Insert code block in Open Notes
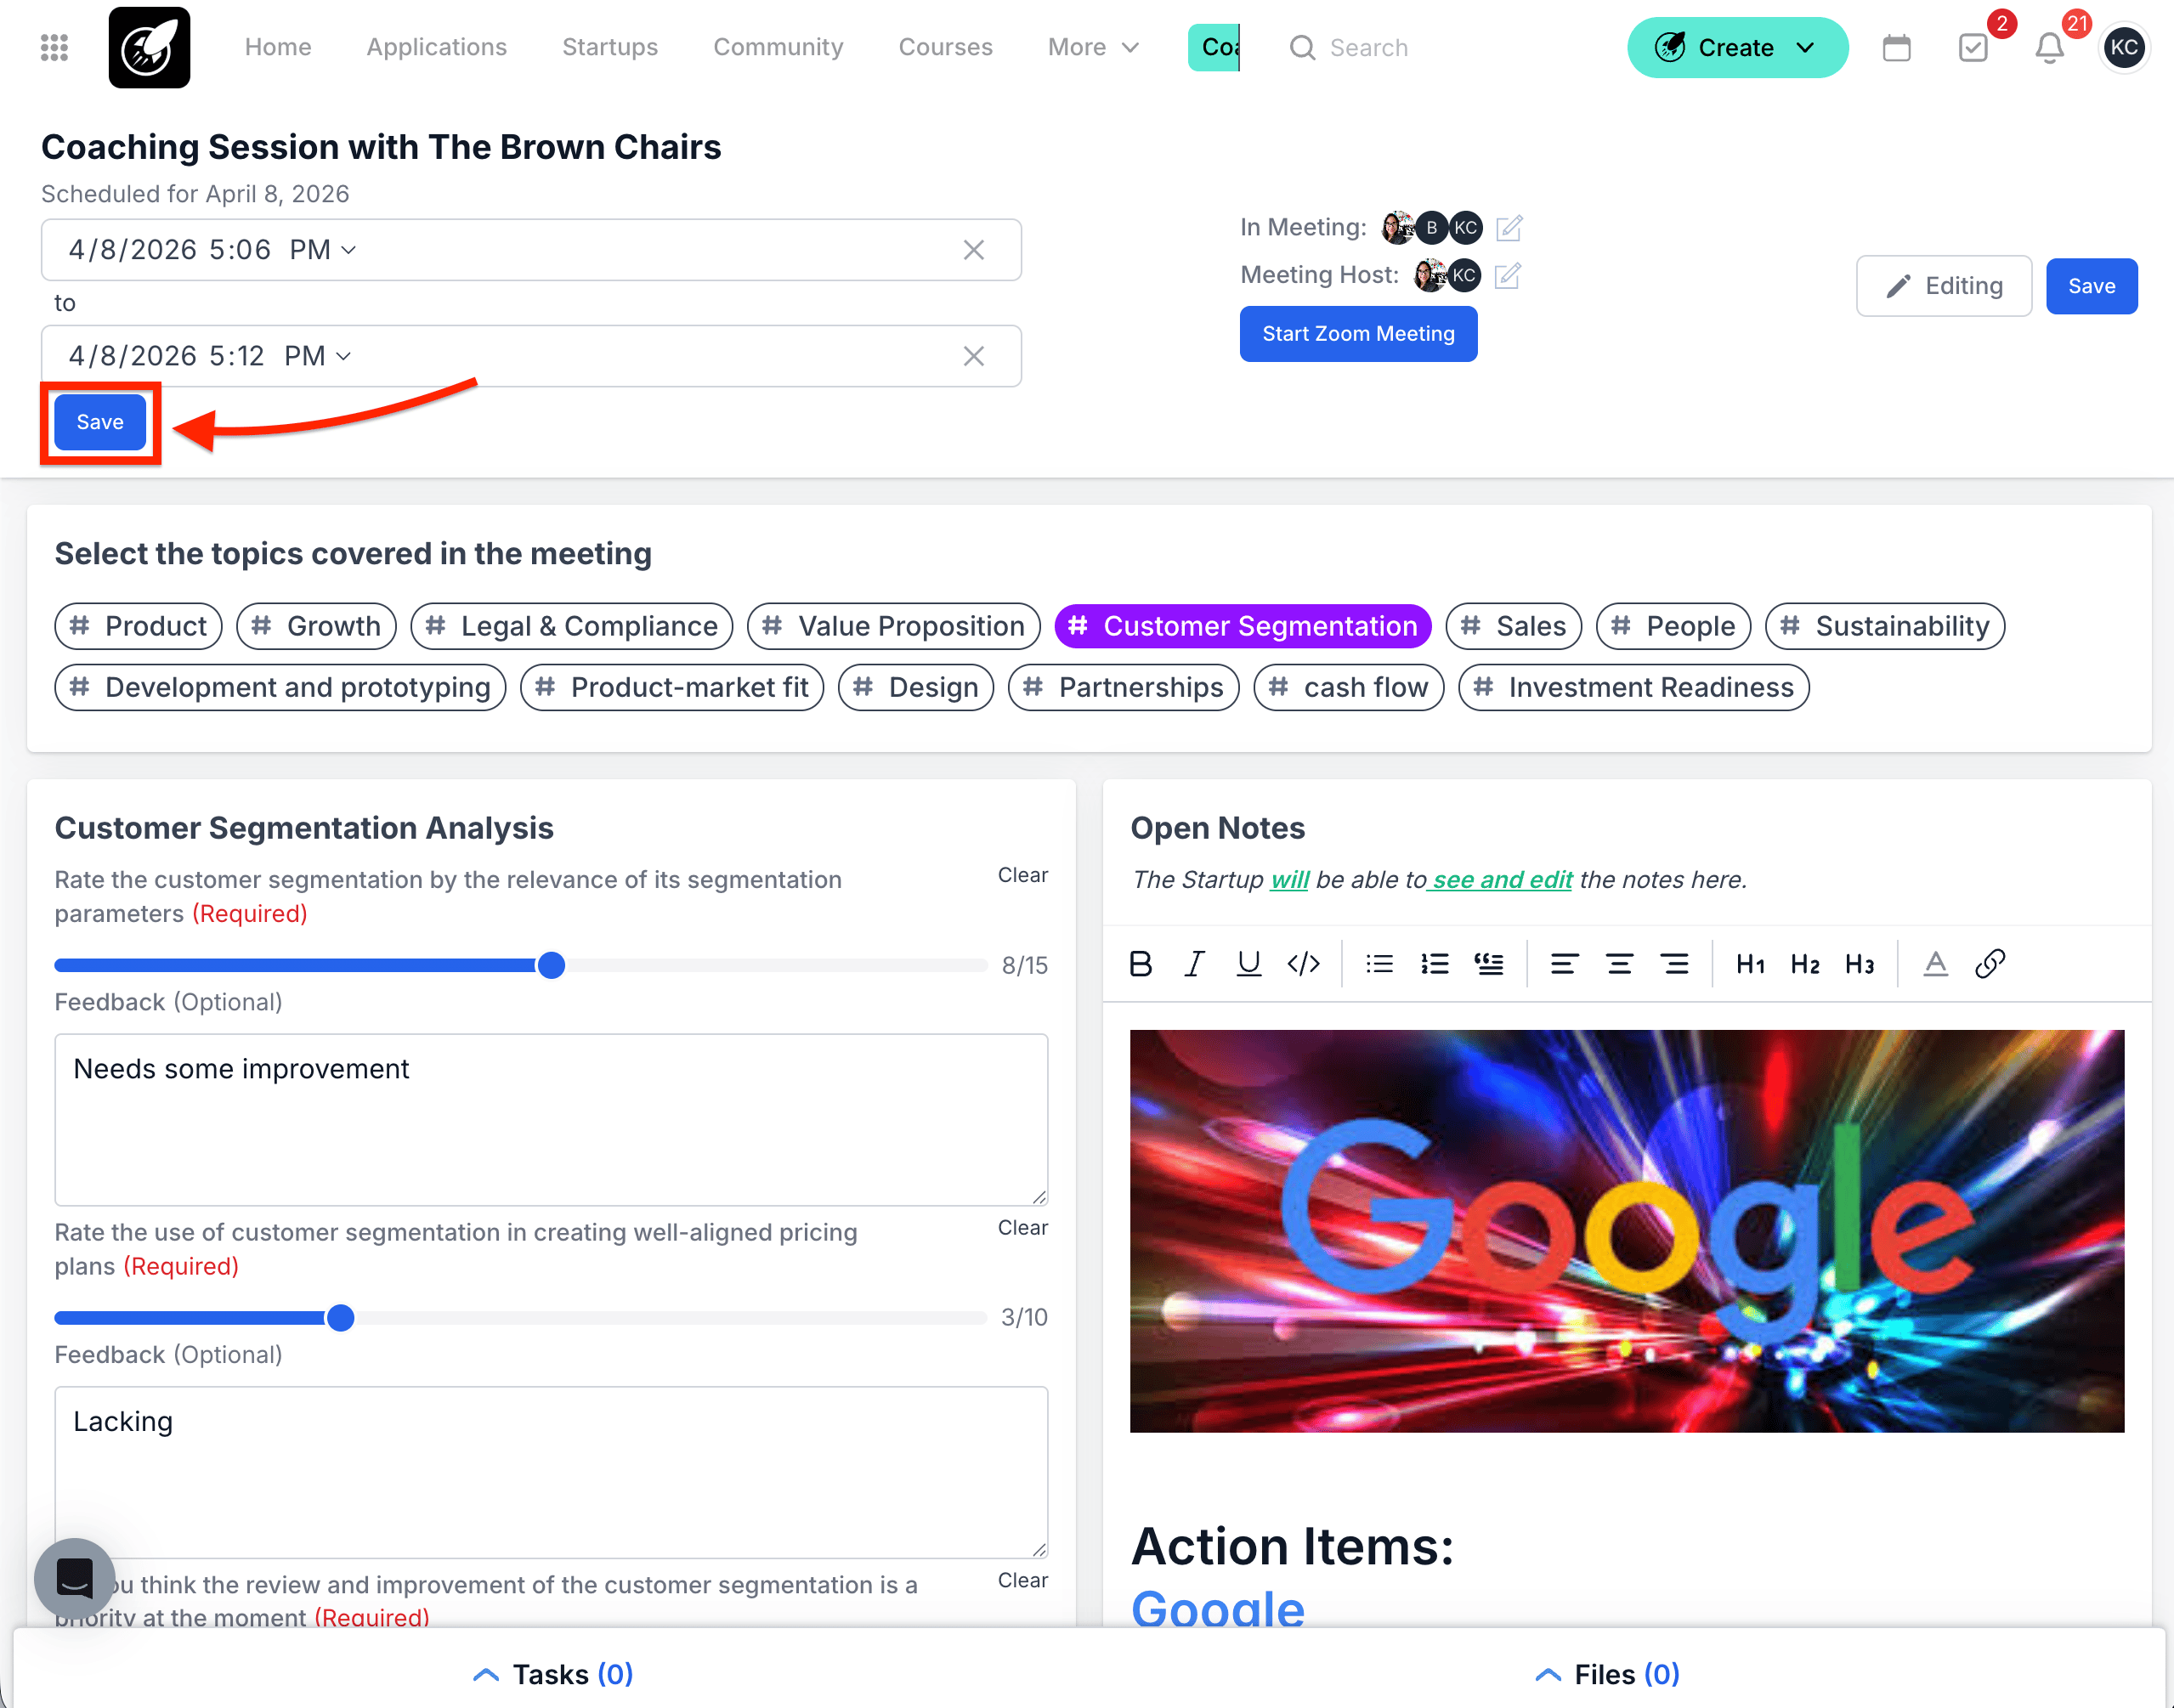This screenshot has height=1708, width=2174. click(1303, 964)
